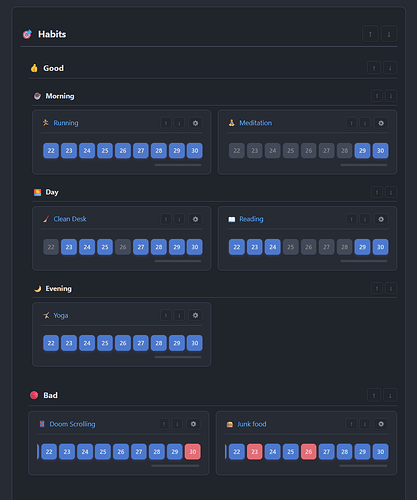Open Doom Scrolling settings gear
The height and width of the screenshot is (500, 417).
click(x=193, y=424)
